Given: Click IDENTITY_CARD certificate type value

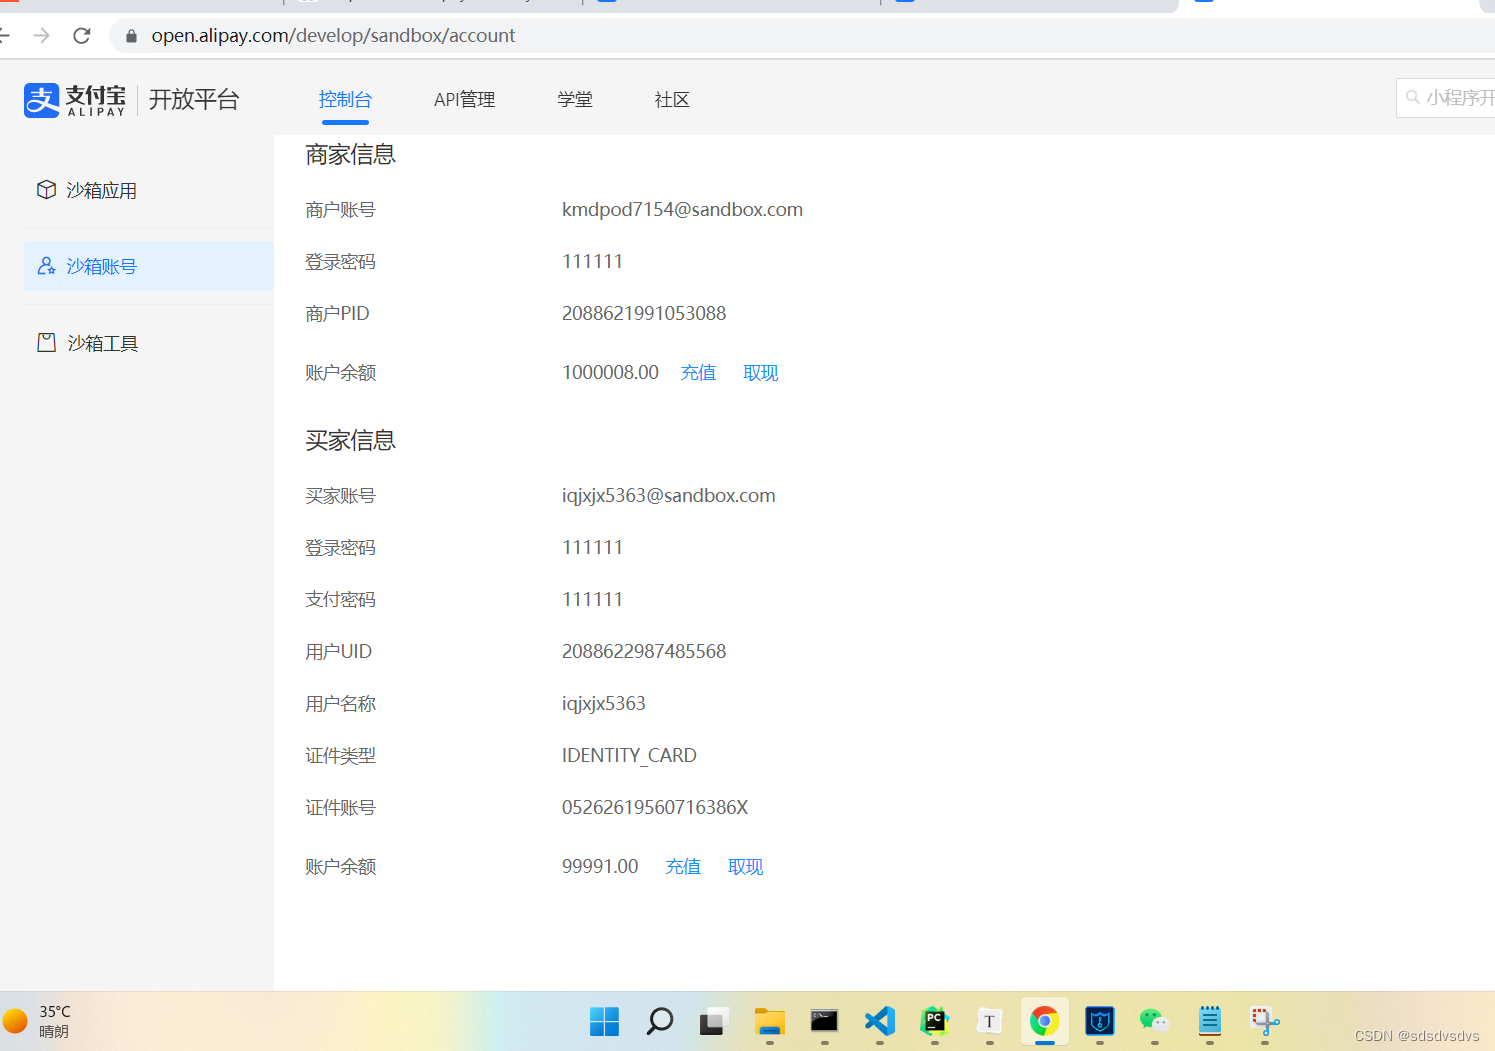Looking at the screenshot, I should click(x=629, y=756).
